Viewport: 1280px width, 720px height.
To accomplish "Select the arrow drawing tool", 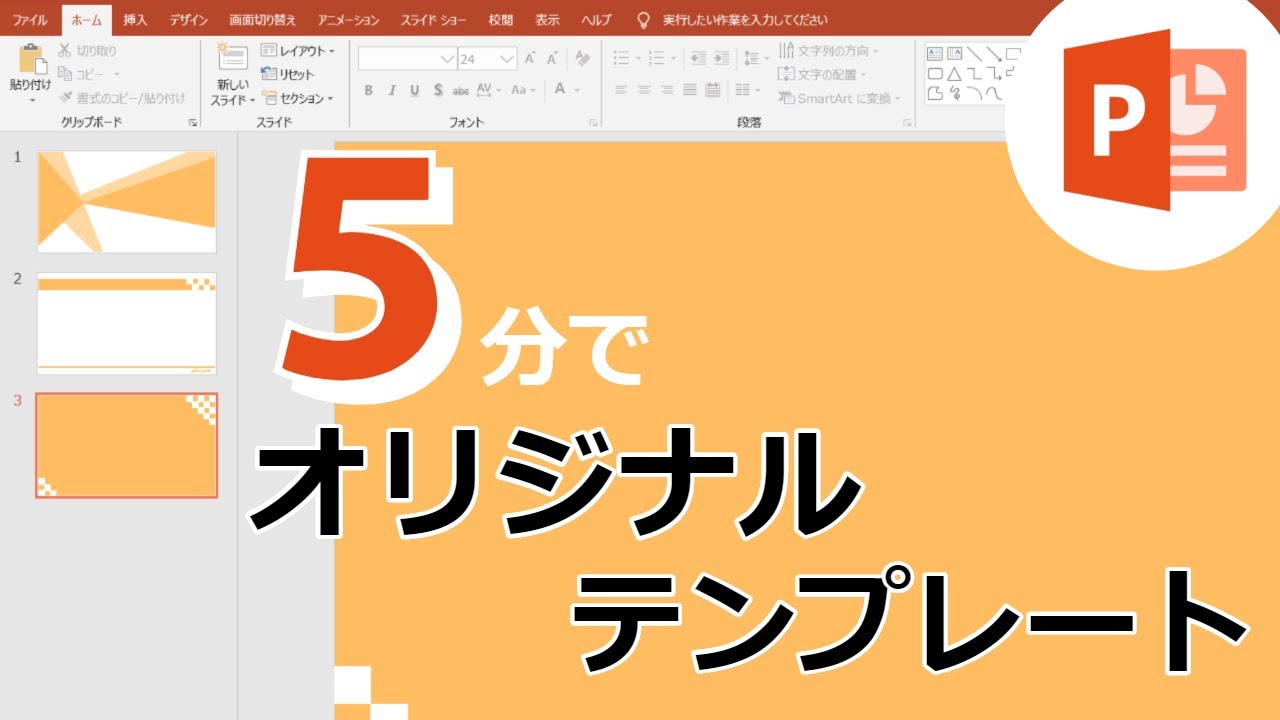I will 995,54.
